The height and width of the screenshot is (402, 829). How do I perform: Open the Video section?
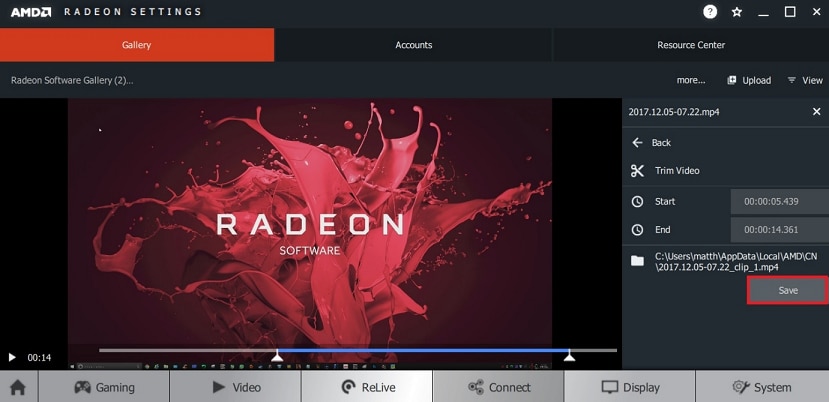coord(236,387)
